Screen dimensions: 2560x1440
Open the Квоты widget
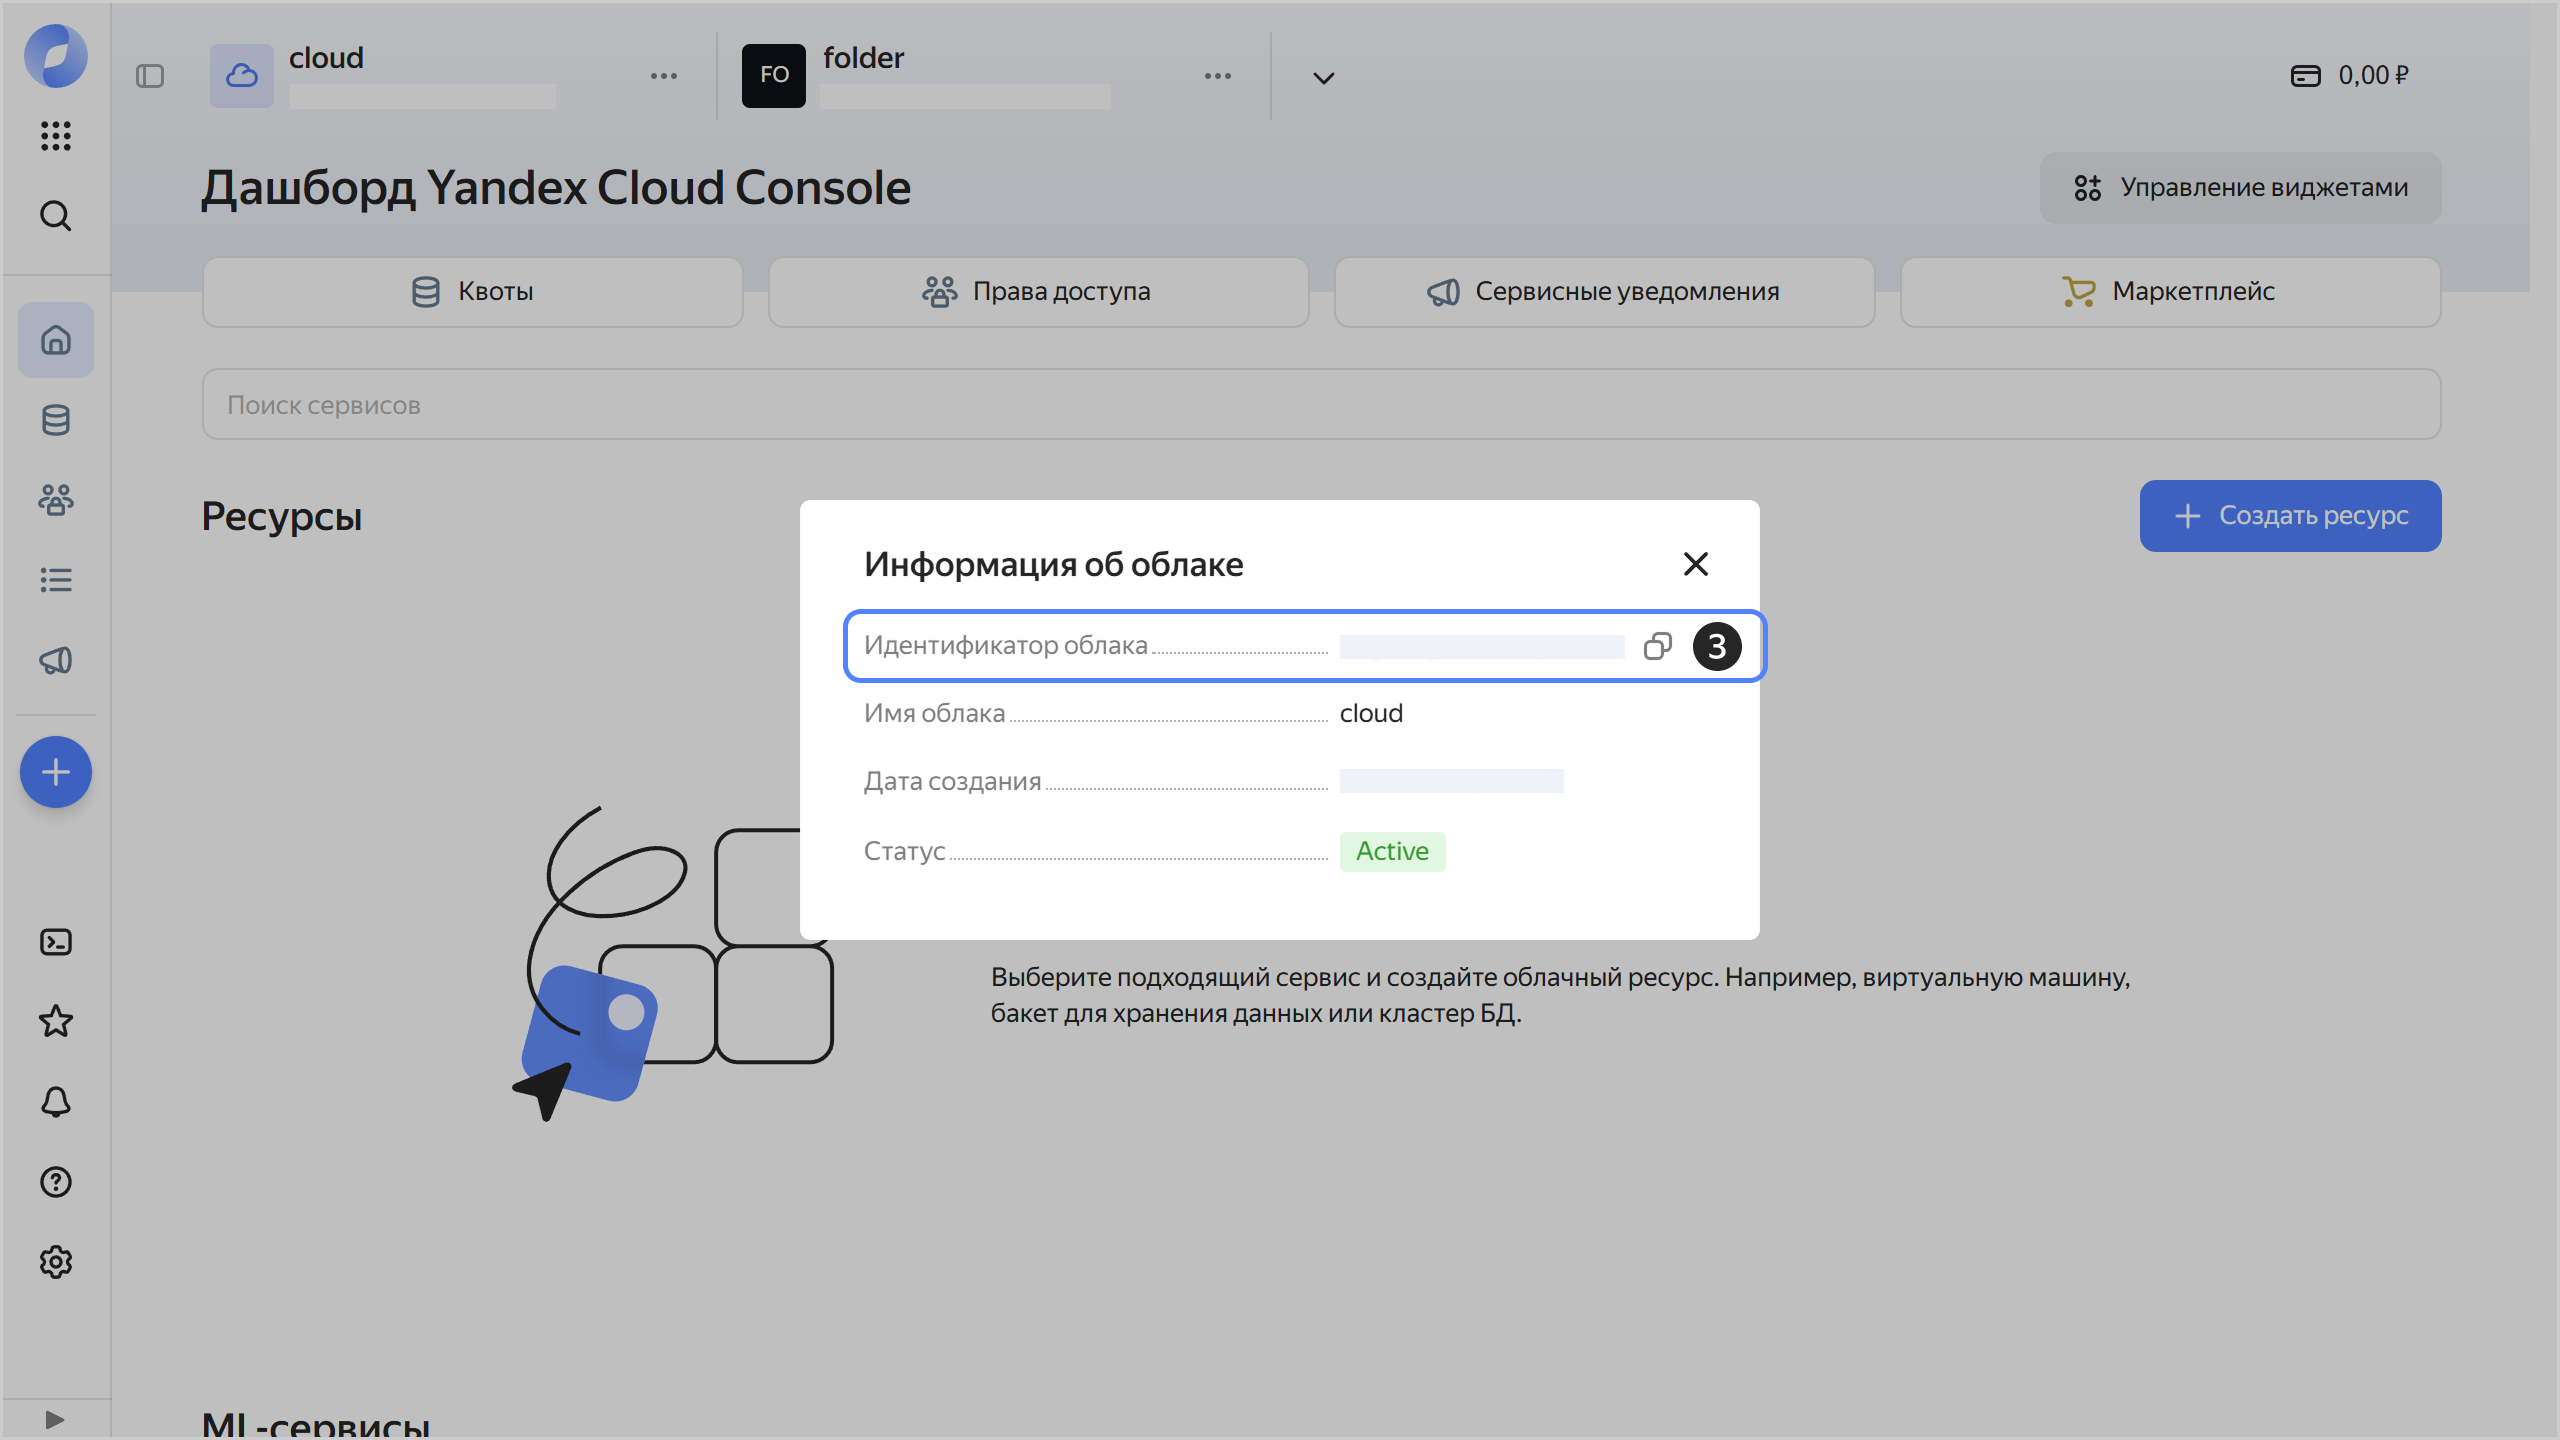(472, 291)
